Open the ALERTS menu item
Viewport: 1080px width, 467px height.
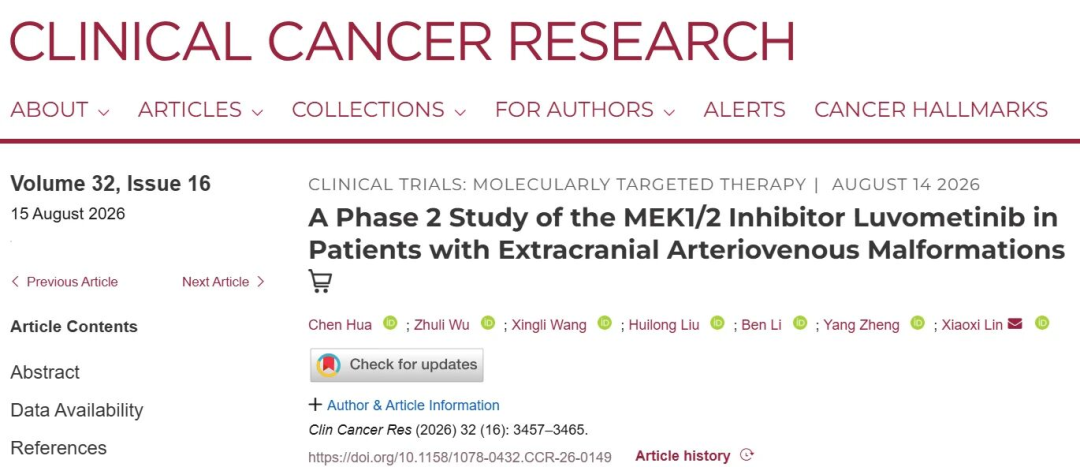pyautogui.click(x=745, y=110)
